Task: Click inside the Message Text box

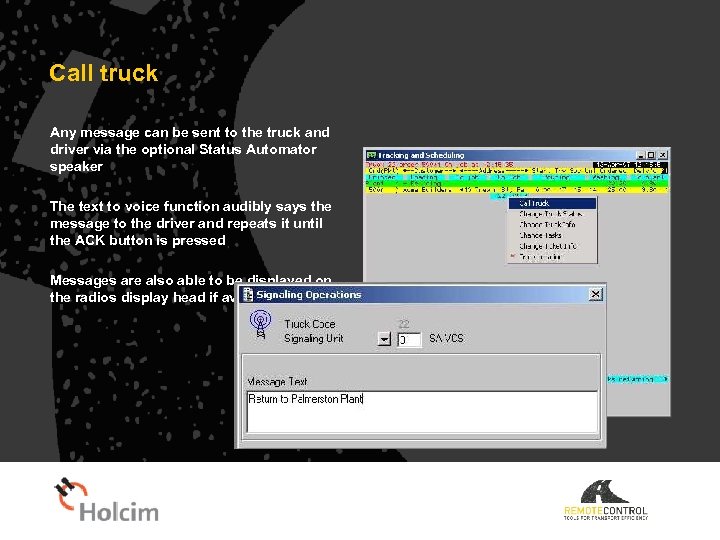Action: (x=422, y=411)
